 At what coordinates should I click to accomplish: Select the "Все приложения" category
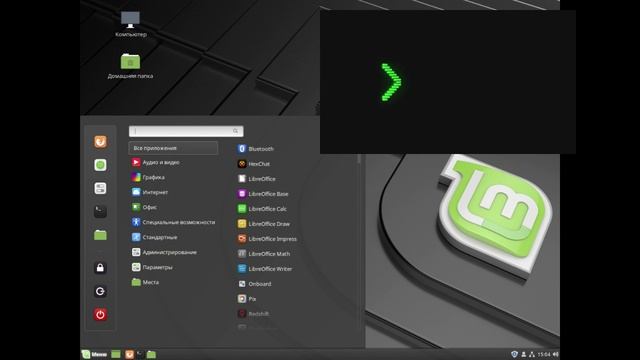[x=173, y=148]
